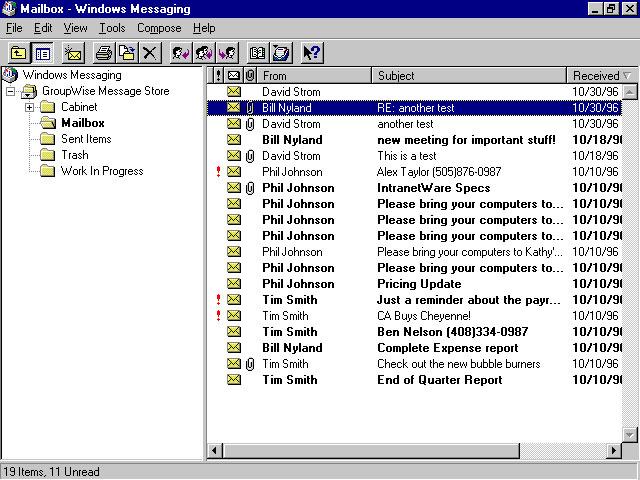Select 'End of Quarter Report' message

(414, 380)
